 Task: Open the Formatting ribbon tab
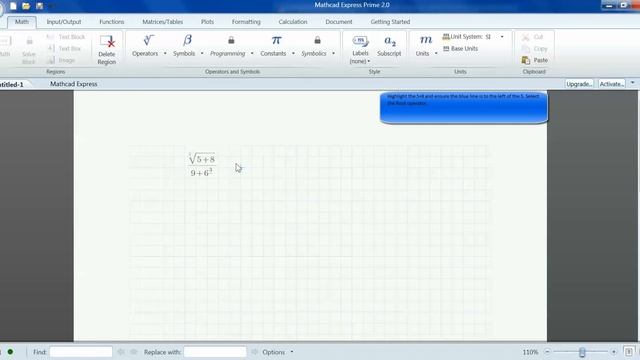[246, 22]
